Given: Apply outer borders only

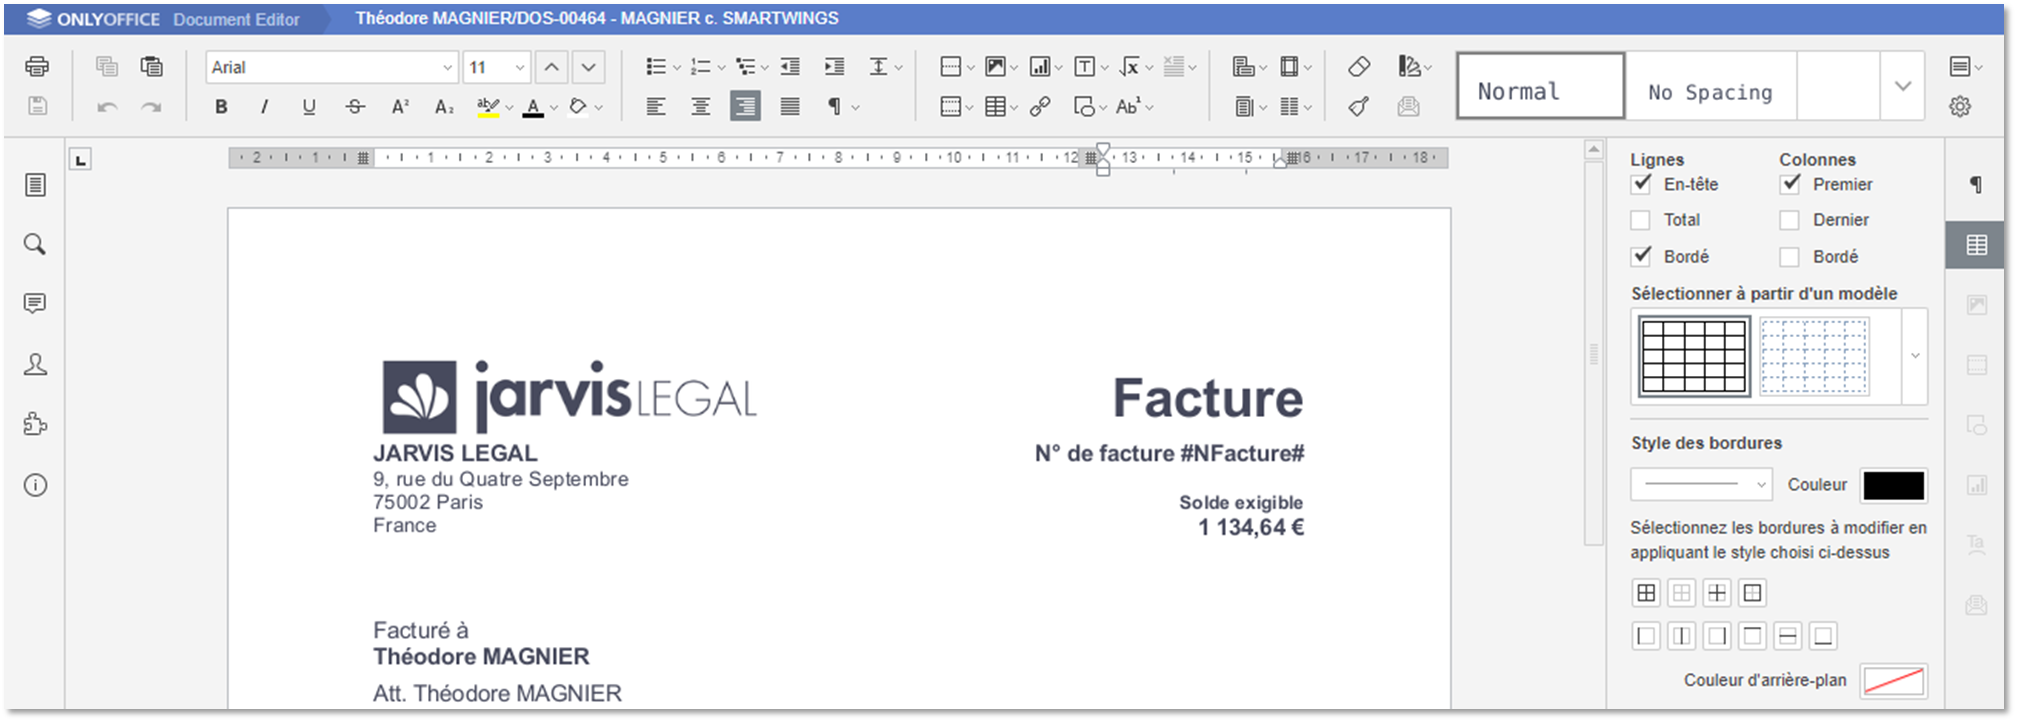Looking at the screenshot, I should click(x=1752, y=593).
